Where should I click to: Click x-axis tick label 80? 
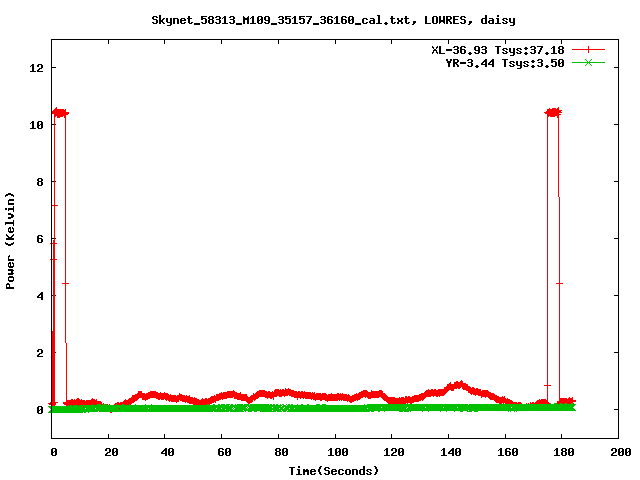click(281, 452)
